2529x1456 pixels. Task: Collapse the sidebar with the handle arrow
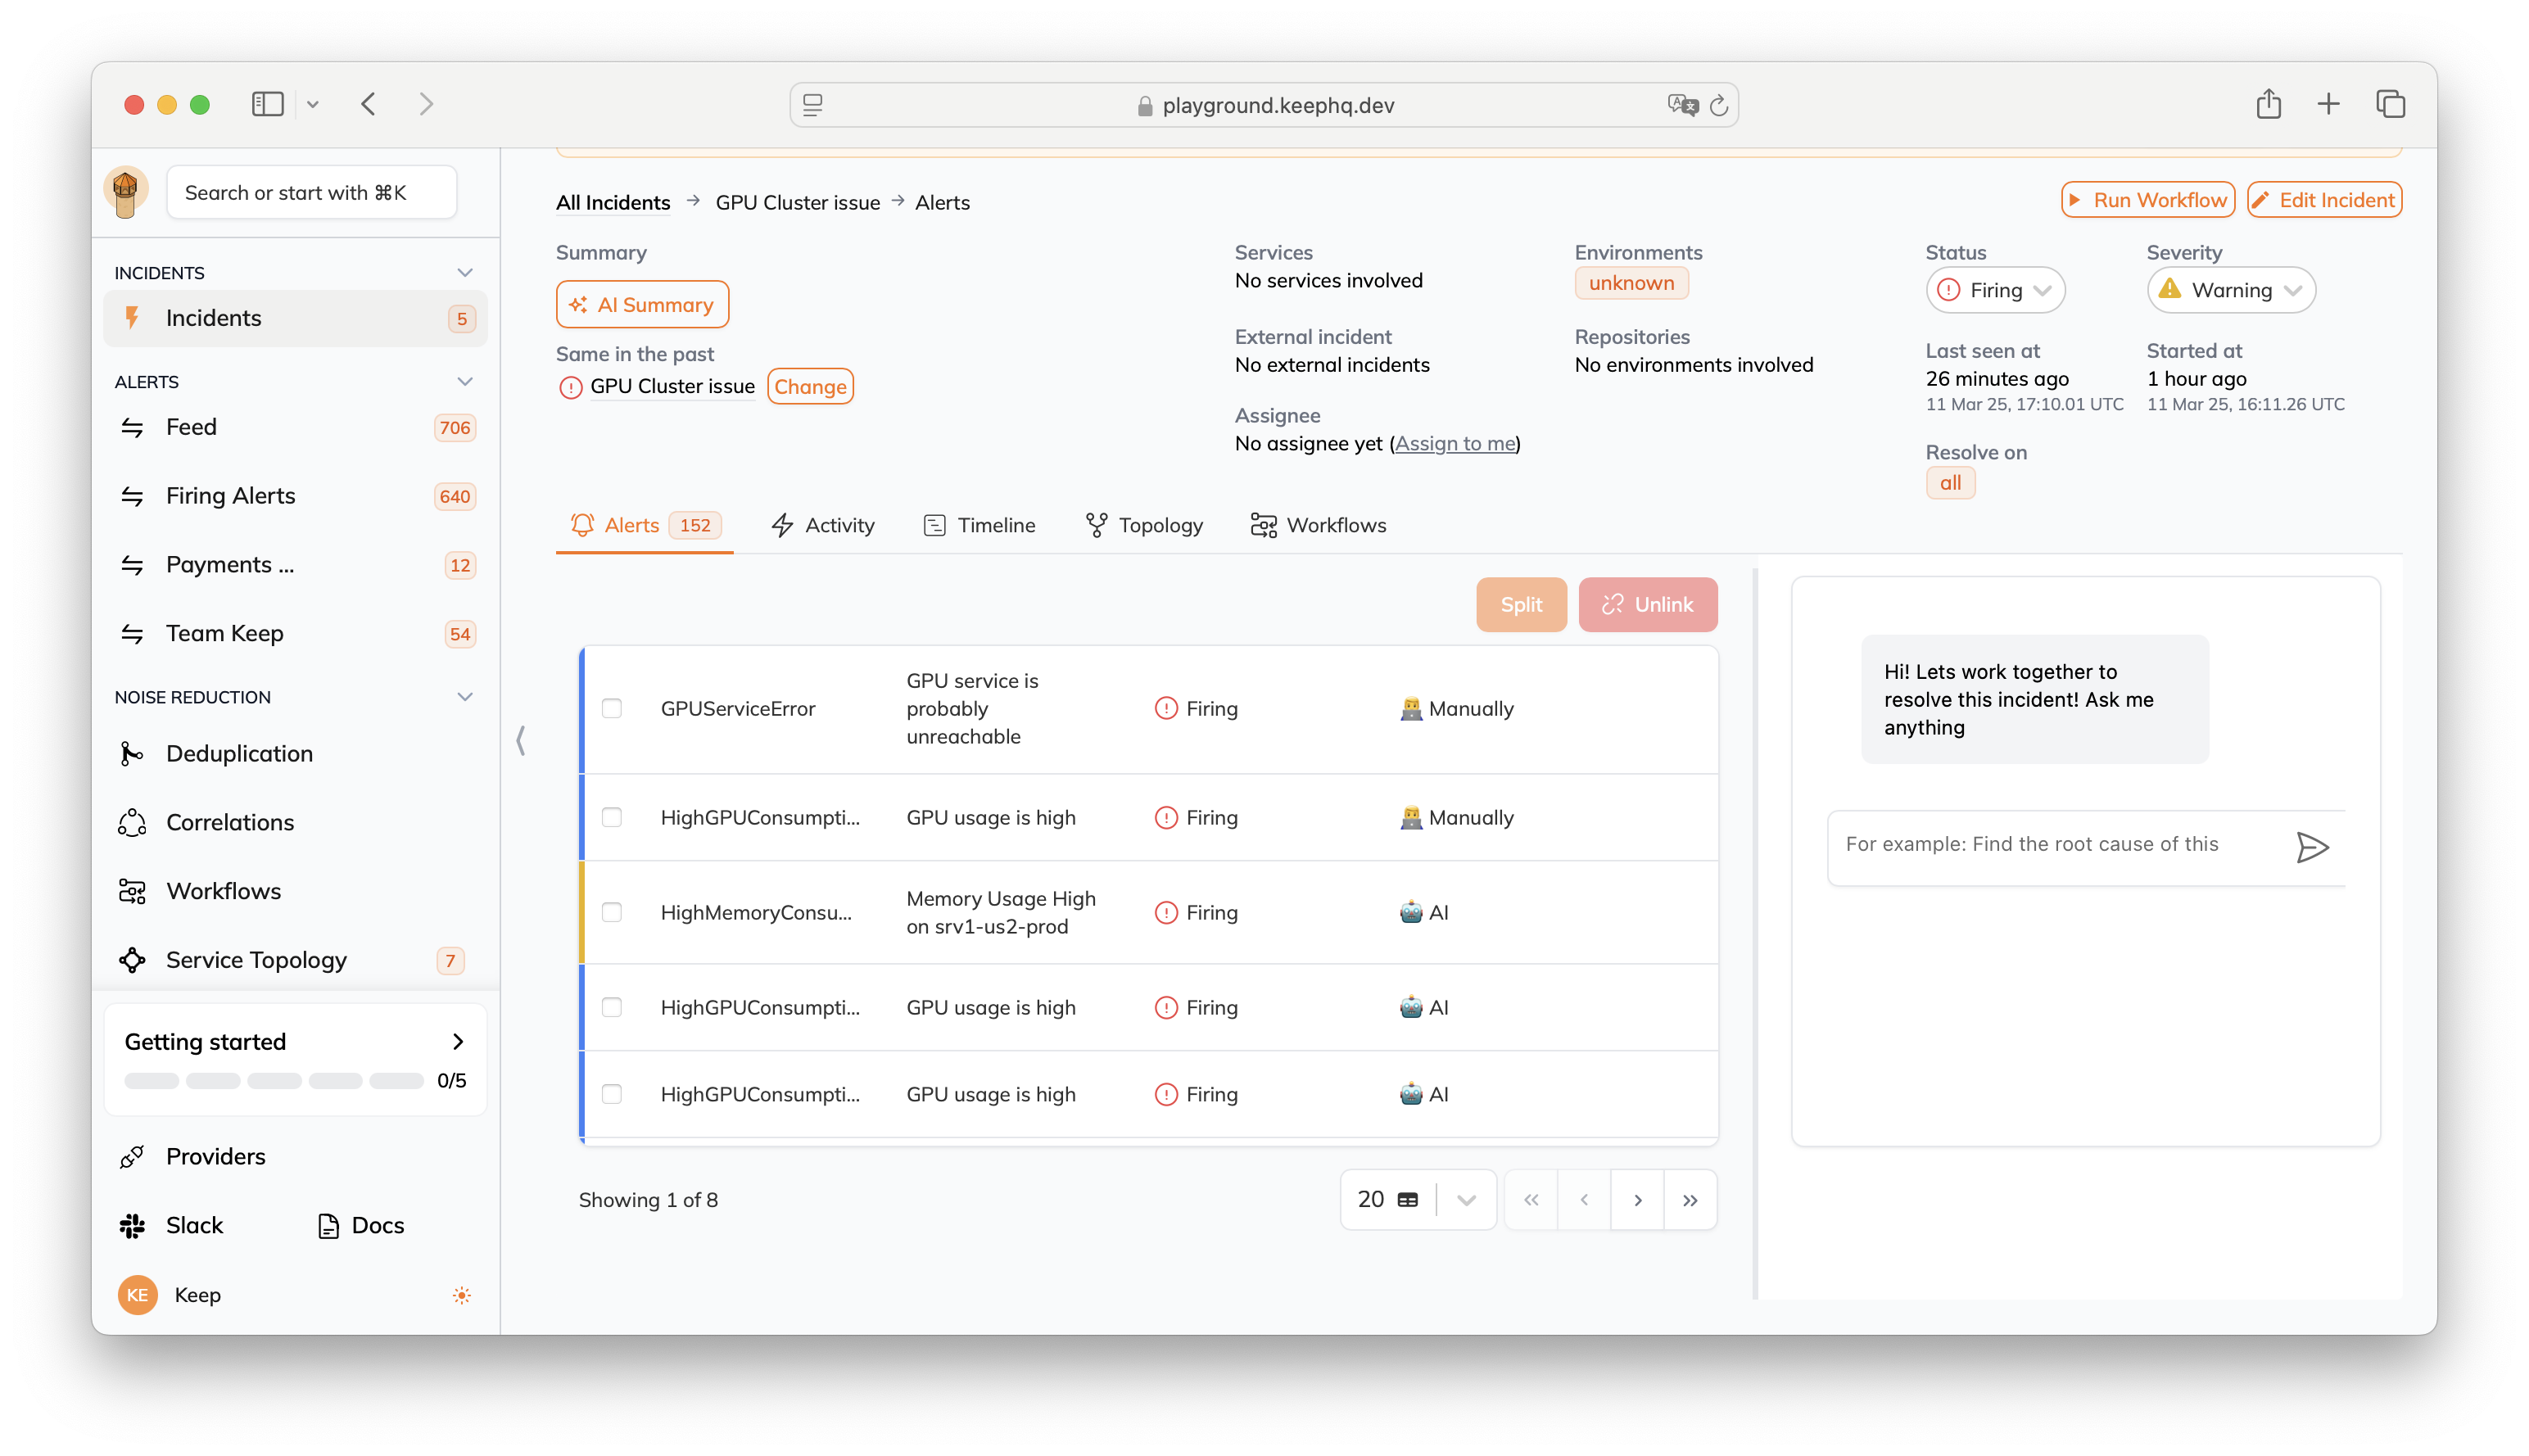pyautogui.click(x=521, y=741)
